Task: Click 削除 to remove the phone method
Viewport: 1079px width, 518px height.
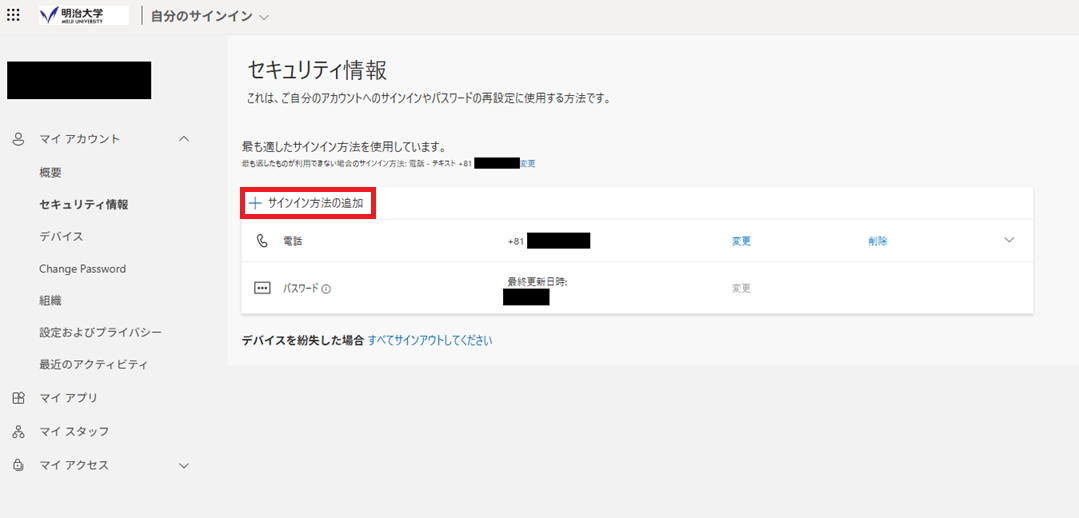Action: (x=877, y=241)
